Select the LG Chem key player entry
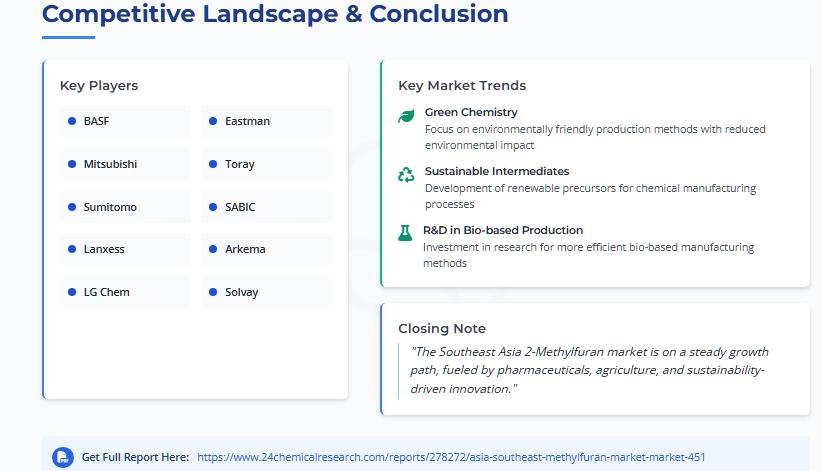 coord(125,292)
